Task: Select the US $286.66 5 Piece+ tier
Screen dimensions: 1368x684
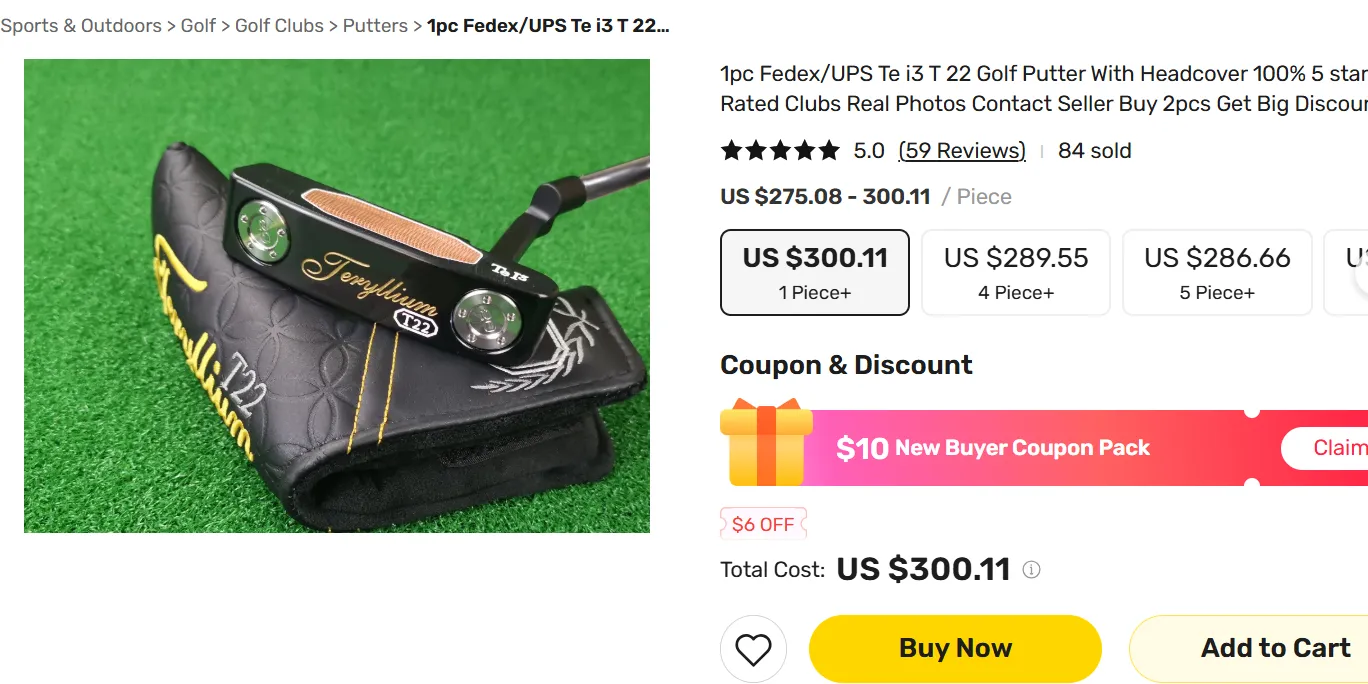Action: pos(1217,272)
